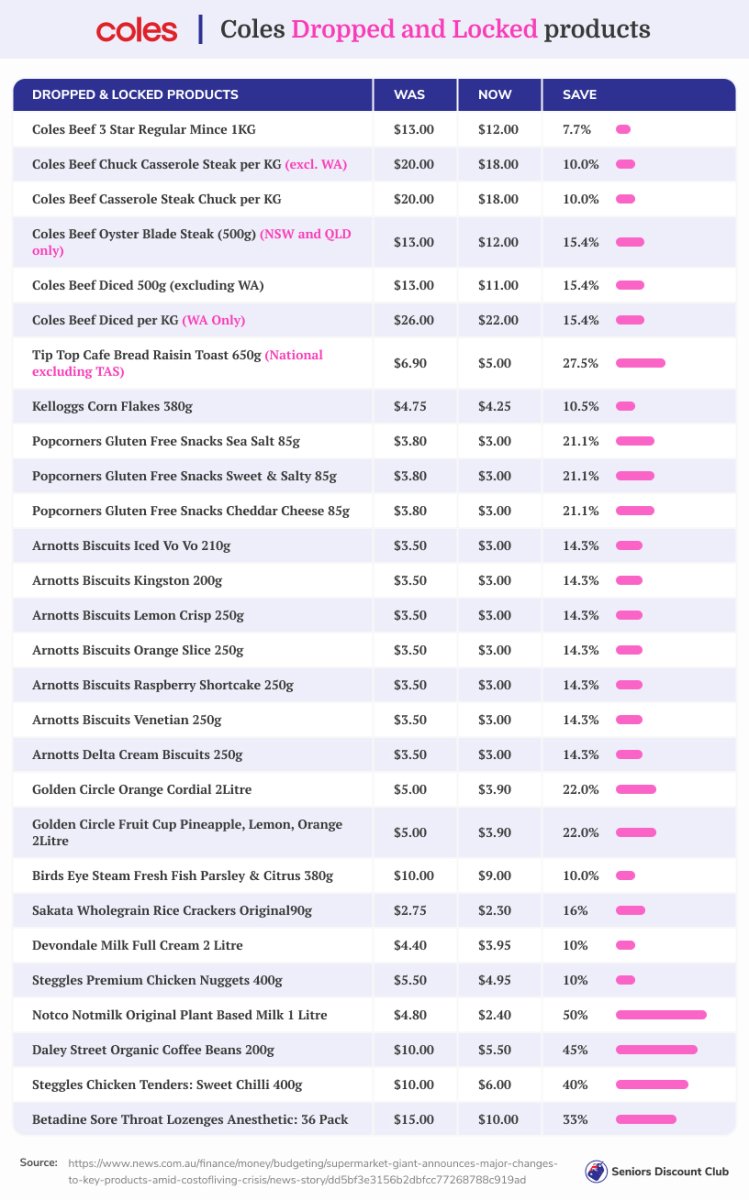The height and width of the screenshot is (1200, 749).
Task: Click the Dropped & Locked Products header
Action: point(135,95)
